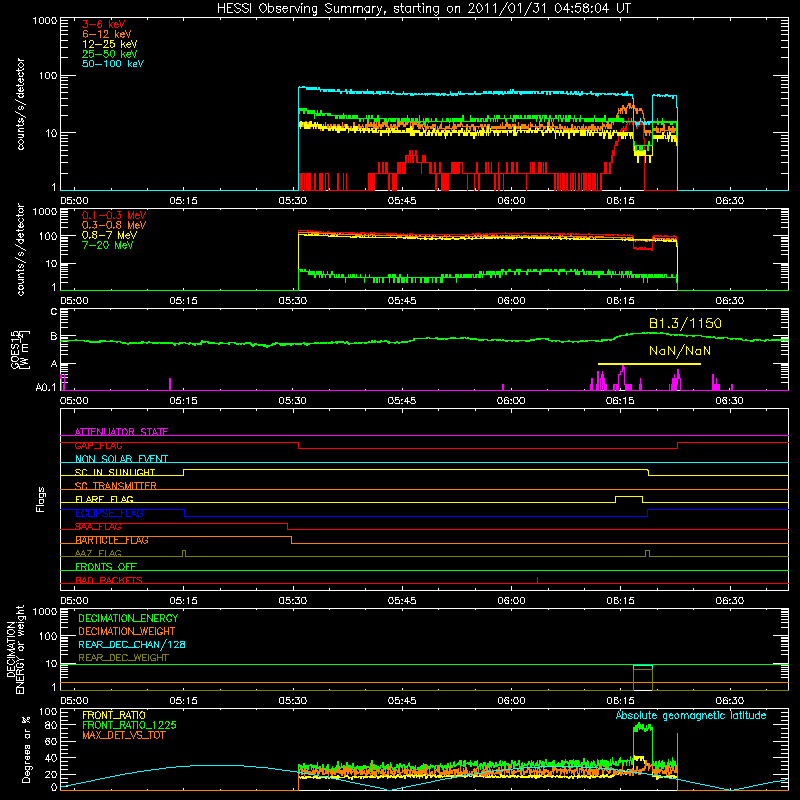Click the raised yellow FLARE_FLAG pulse
This screenshot has height=800, width=800.
(x=629, y=497)
